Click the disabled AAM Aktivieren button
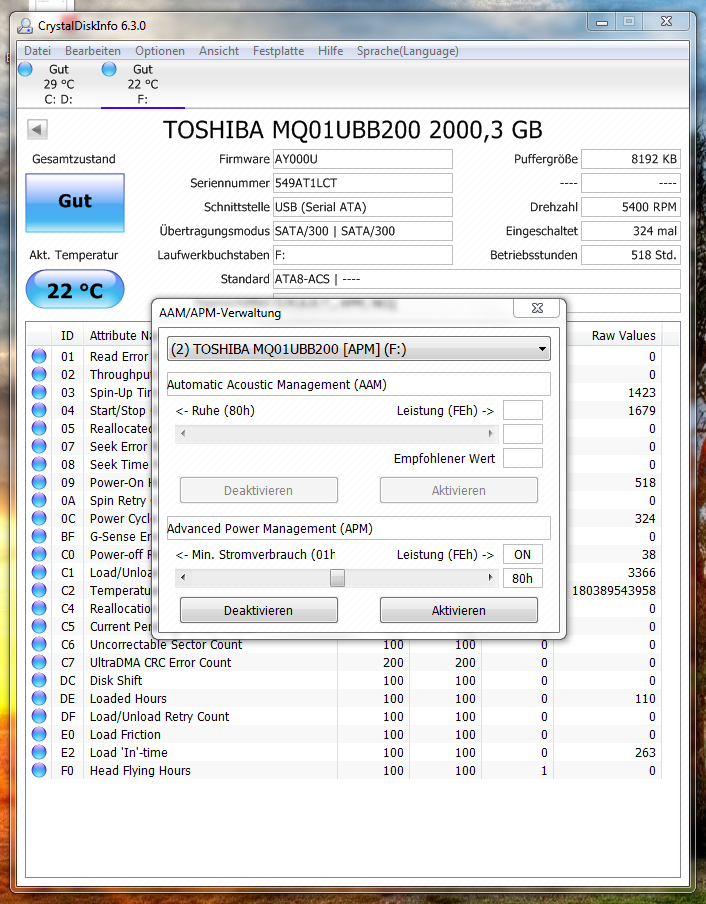Viewport: 706px width, 904px height. coord(459,490)
